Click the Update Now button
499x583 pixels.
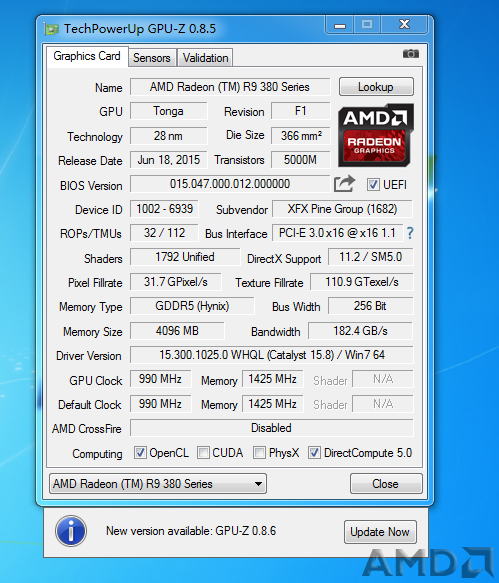(380, 532)
